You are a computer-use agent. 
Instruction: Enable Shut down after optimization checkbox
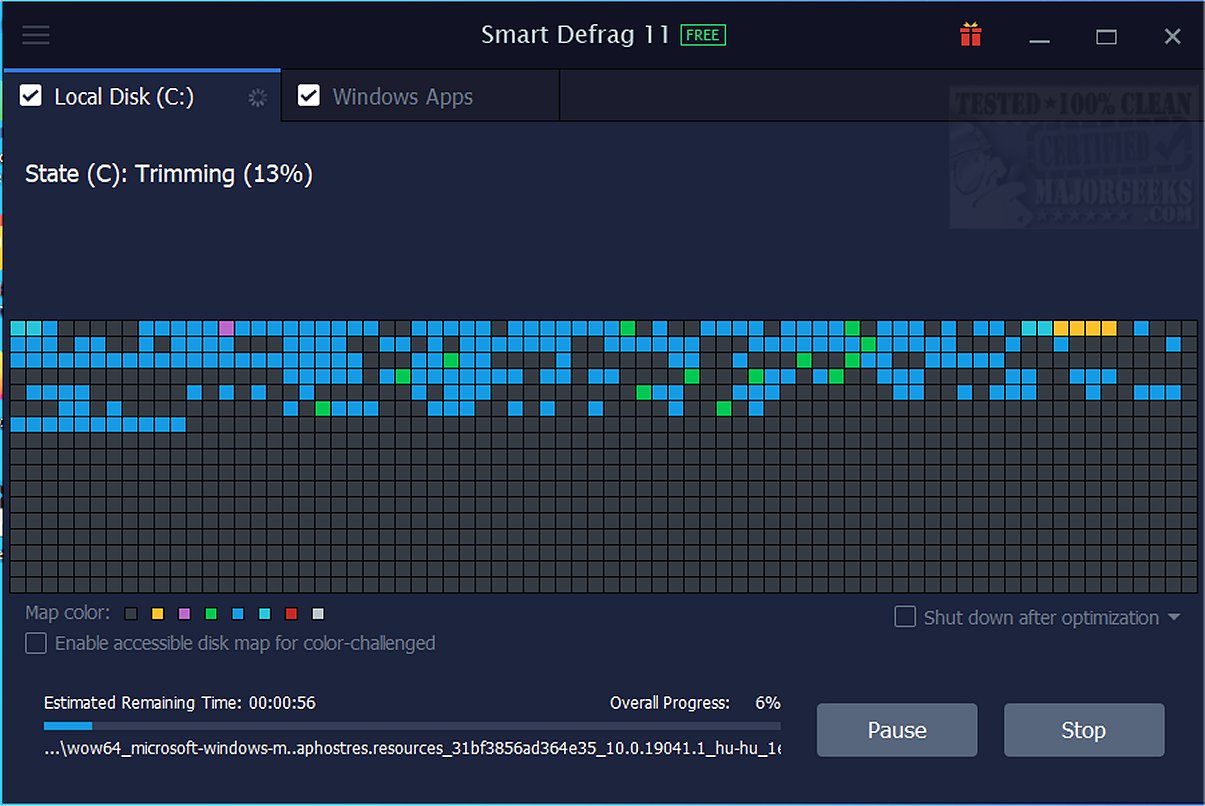pyautogui.click(x=905, y=617)
